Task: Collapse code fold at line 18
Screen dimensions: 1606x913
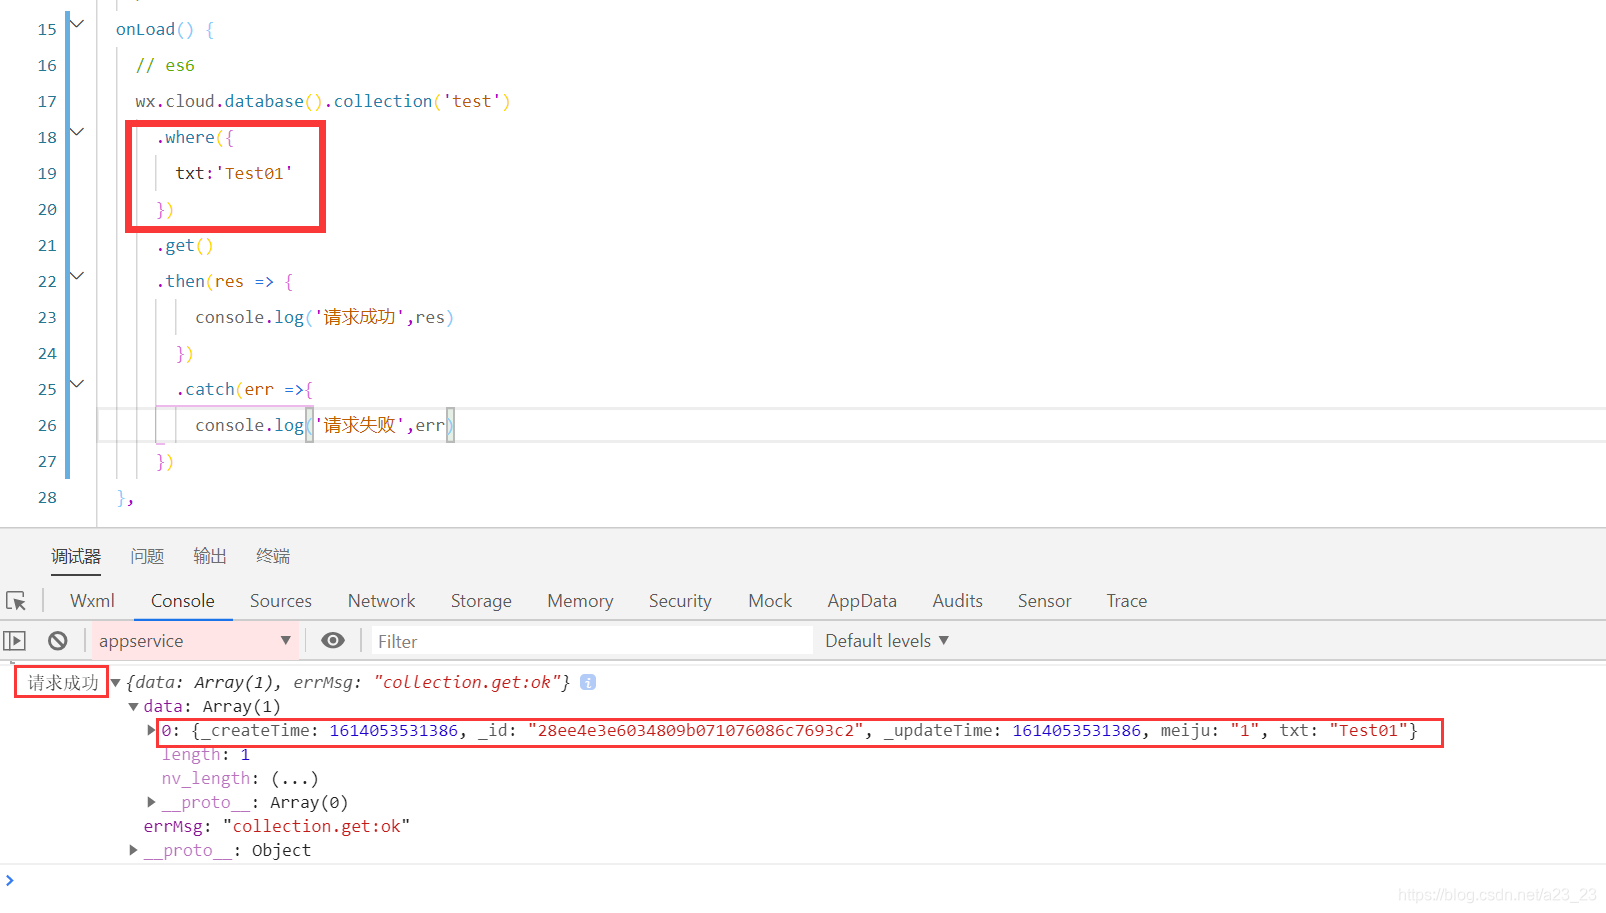Action: pyautogui.click(x=77, y=131)
